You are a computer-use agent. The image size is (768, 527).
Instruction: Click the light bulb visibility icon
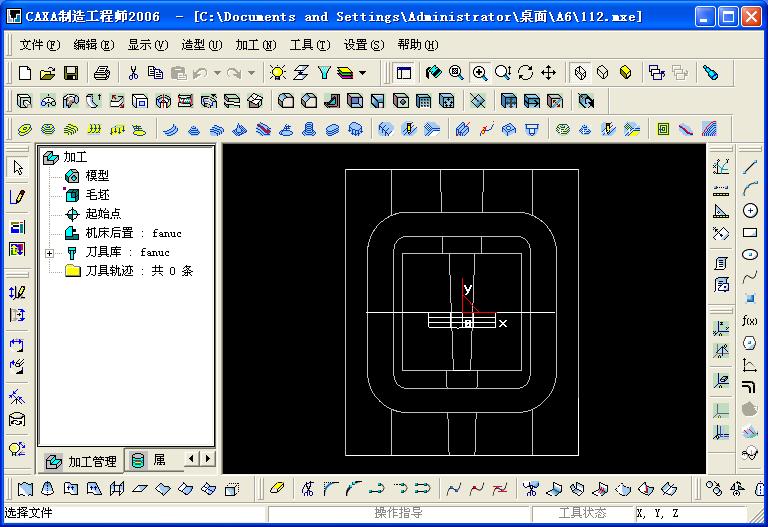tap(278, 73)
